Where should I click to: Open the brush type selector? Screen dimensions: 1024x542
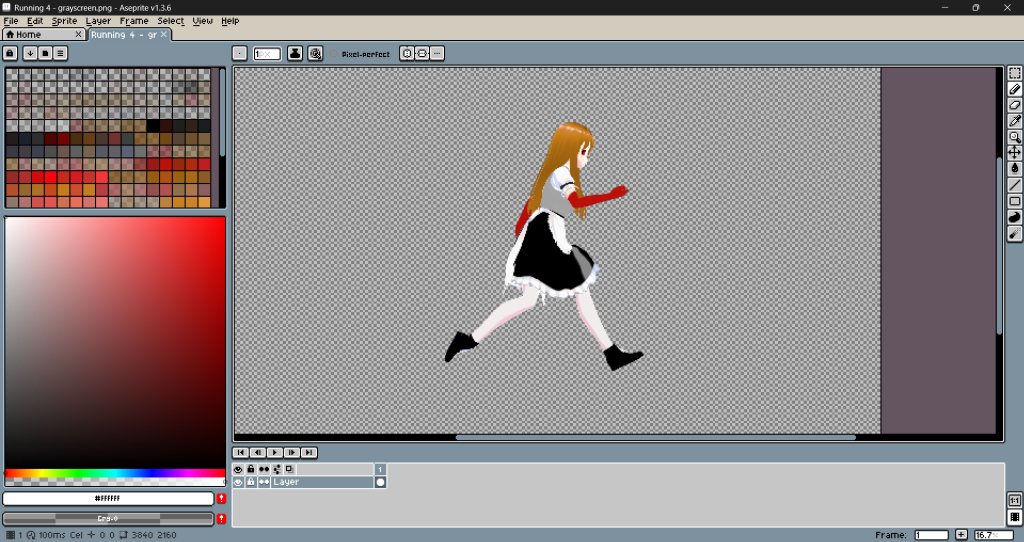[x=240, y=54]
